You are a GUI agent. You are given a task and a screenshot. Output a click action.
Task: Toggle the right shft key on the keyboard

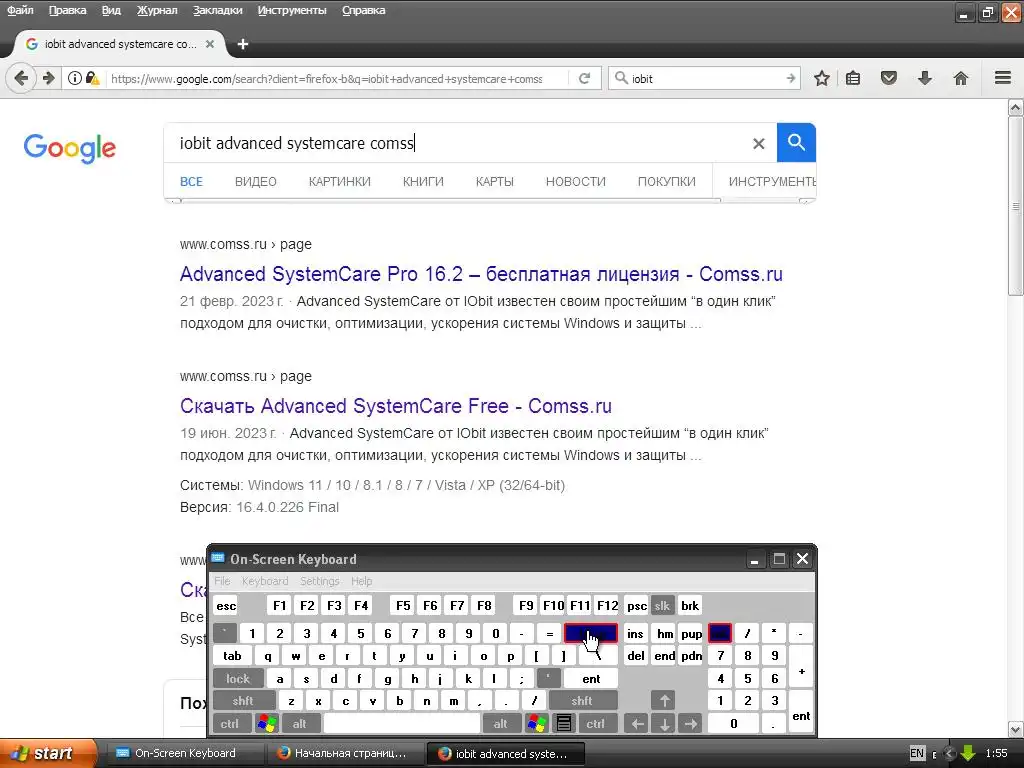(582, 701)
